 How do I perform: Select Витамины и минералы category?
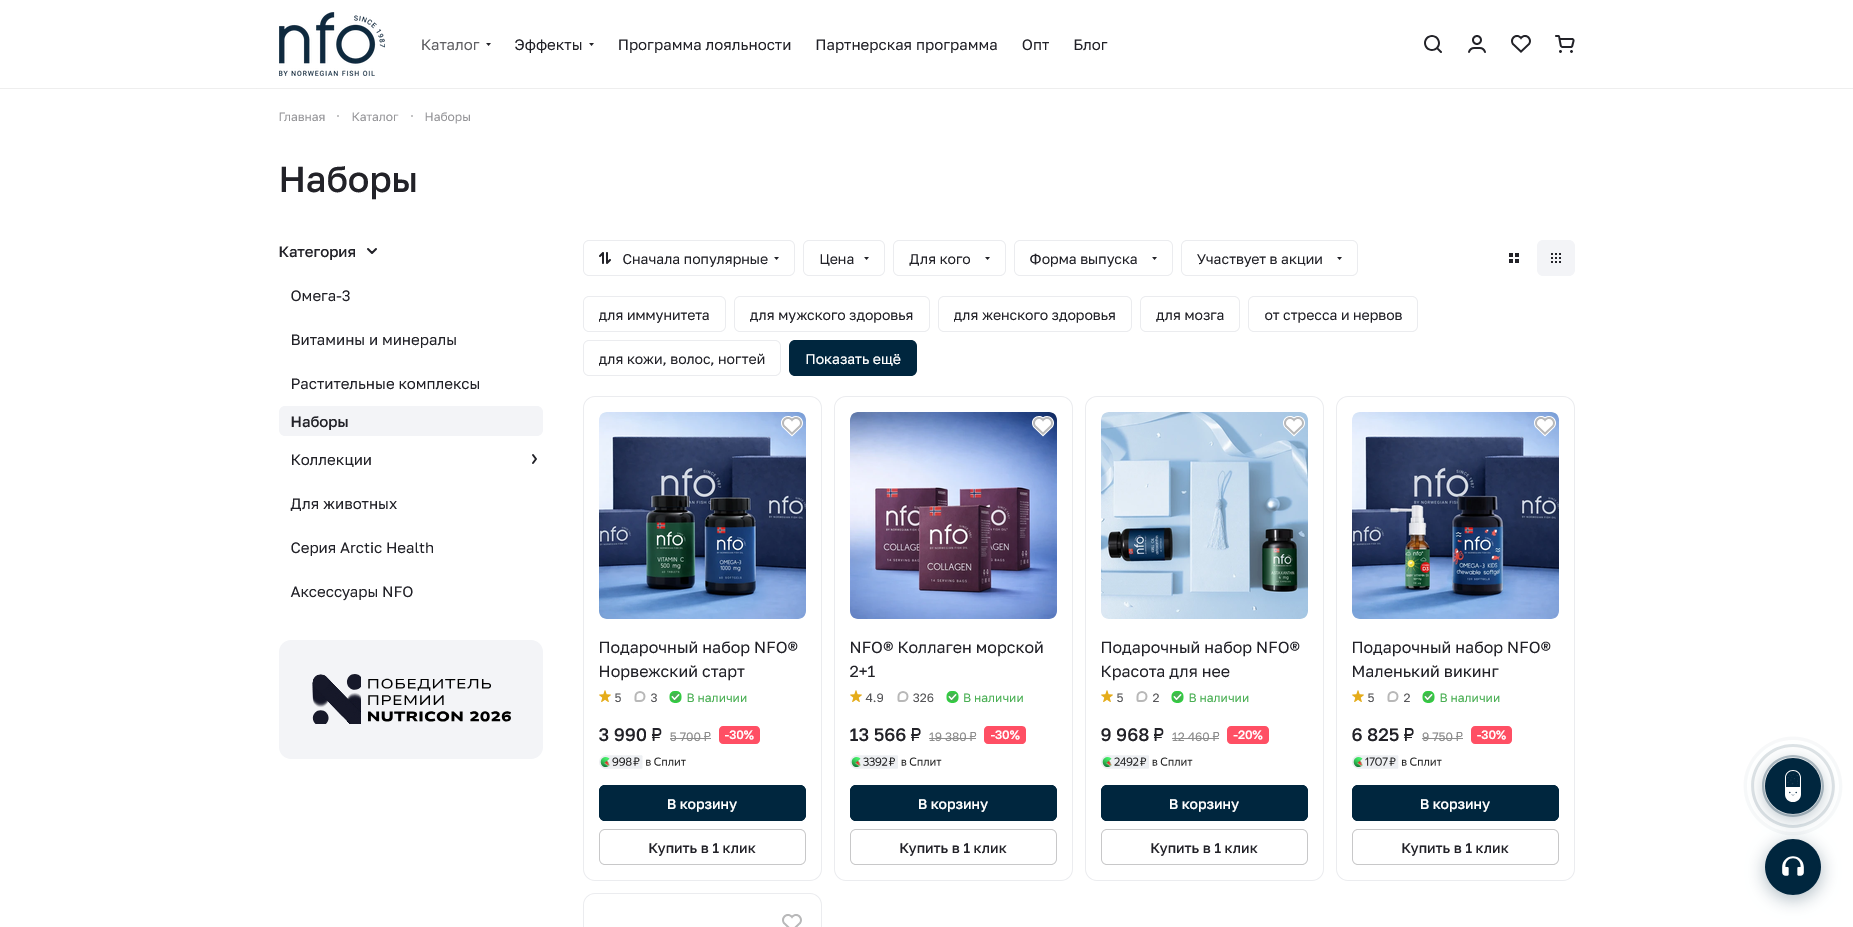(x=373, y=340)
